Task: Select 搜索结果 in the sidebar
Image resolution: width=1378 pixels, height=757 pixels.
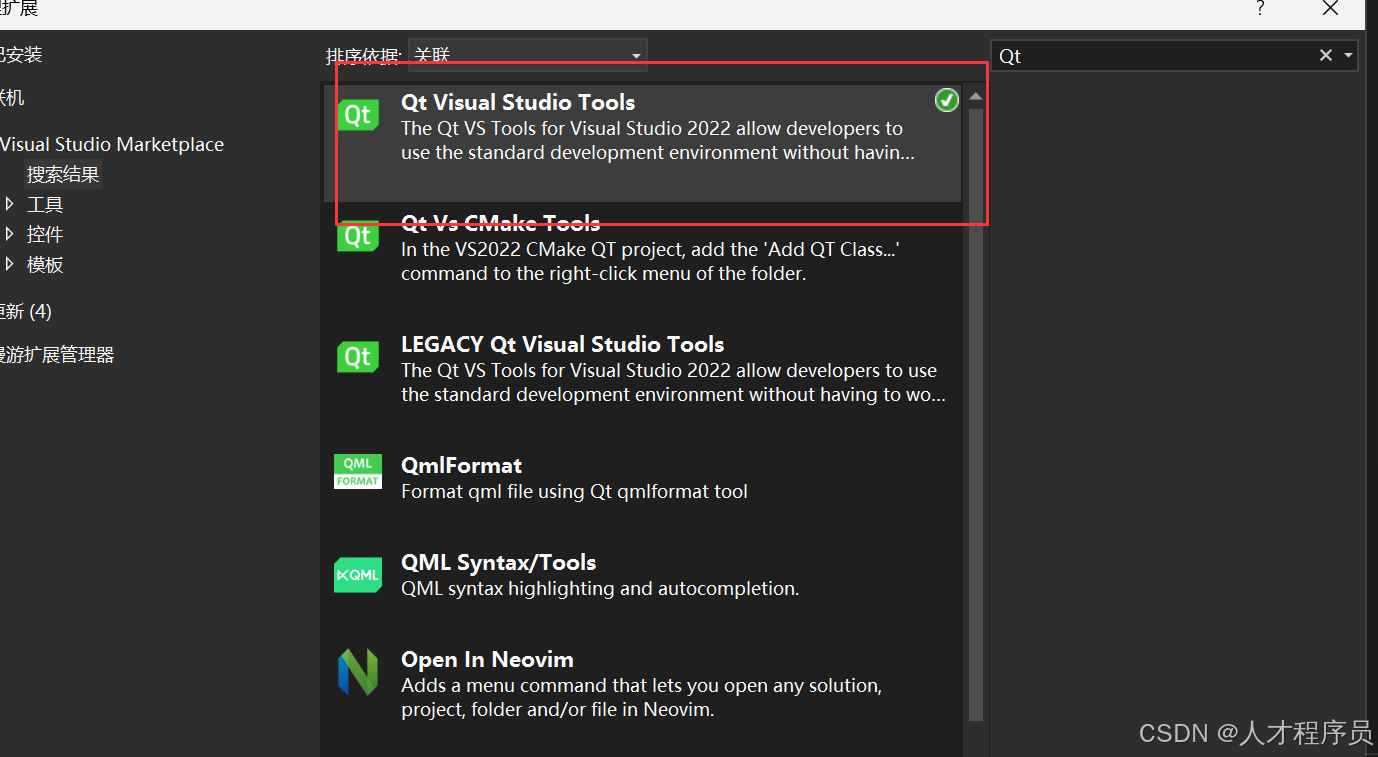Action: [63, 175]
